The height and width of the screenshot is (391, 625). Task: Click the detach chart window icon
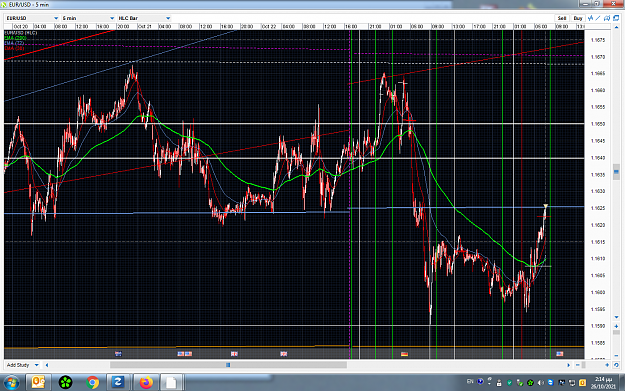[x=616, y=18]
